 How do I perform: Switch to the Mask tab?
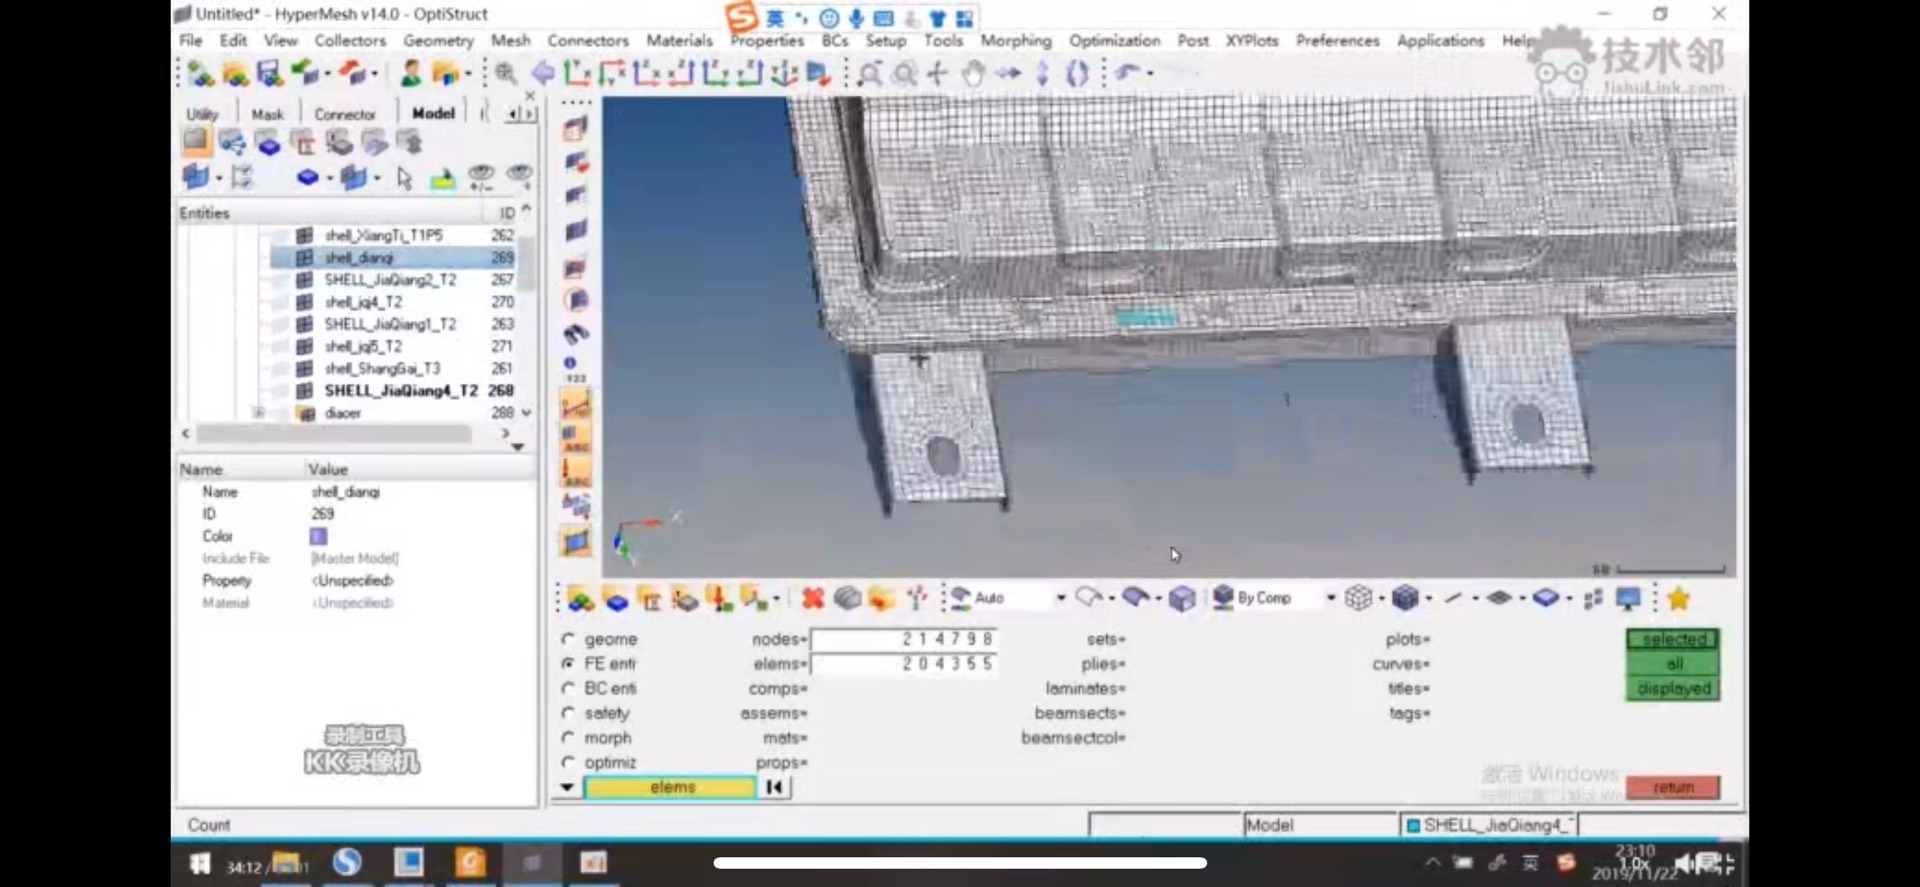[267, 114]
